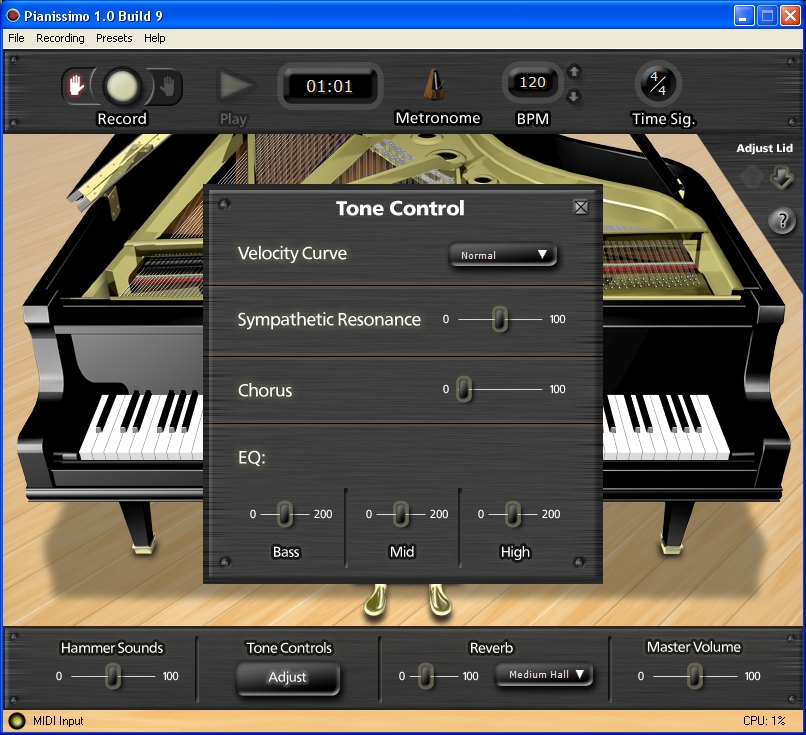Click the Mid EQ slider handle

tap(400, 514)
